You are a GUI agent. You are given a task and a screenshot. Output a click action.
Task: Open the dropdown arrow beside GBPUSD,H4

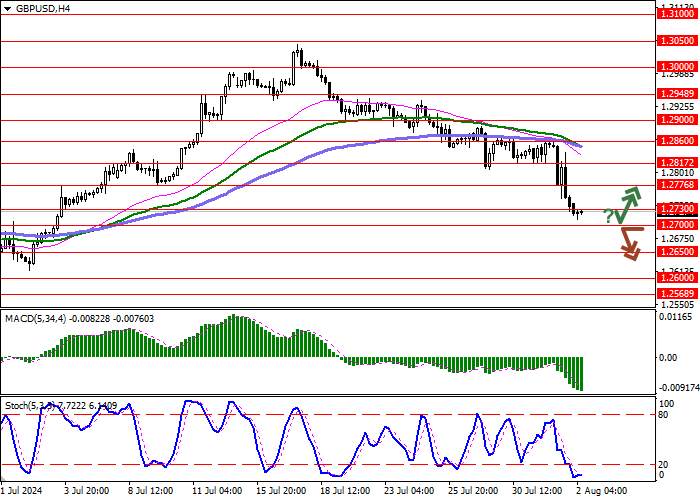click(x=8, y=8)
